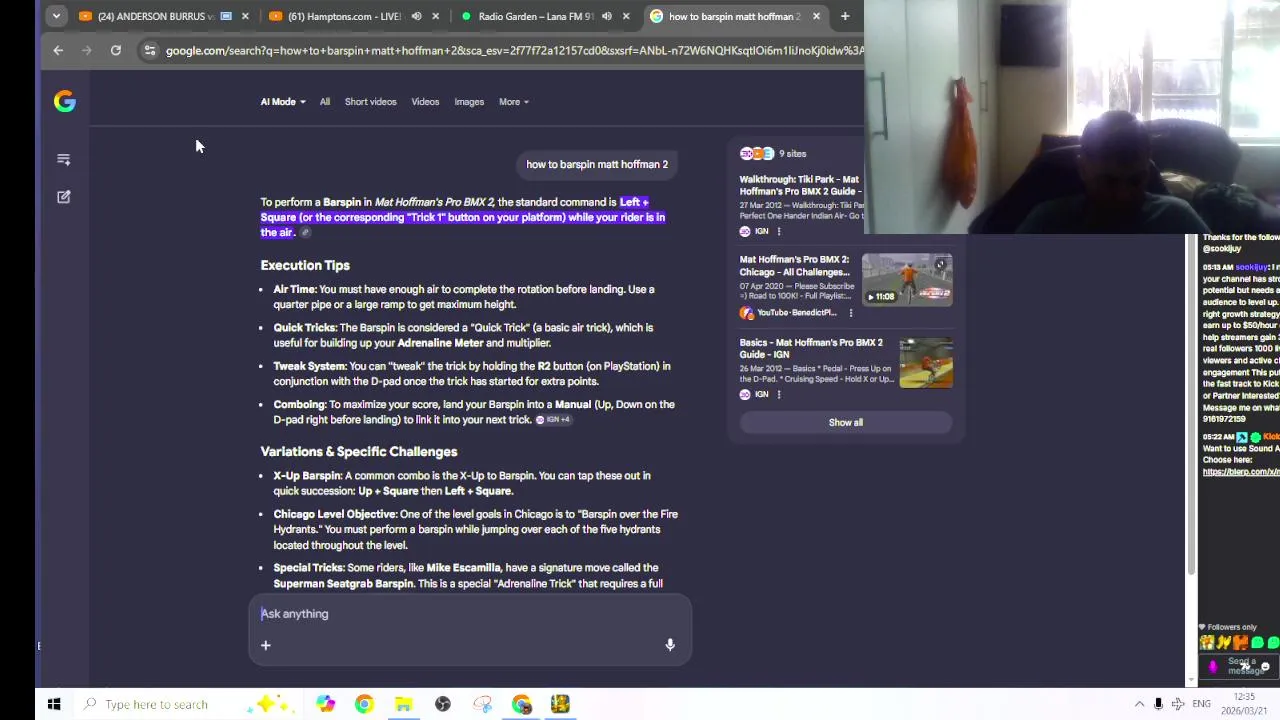The height and width of the screenshot is (720, 1280).
Task: Click the plus attachment button below input
Action: [x=266, y=645]
